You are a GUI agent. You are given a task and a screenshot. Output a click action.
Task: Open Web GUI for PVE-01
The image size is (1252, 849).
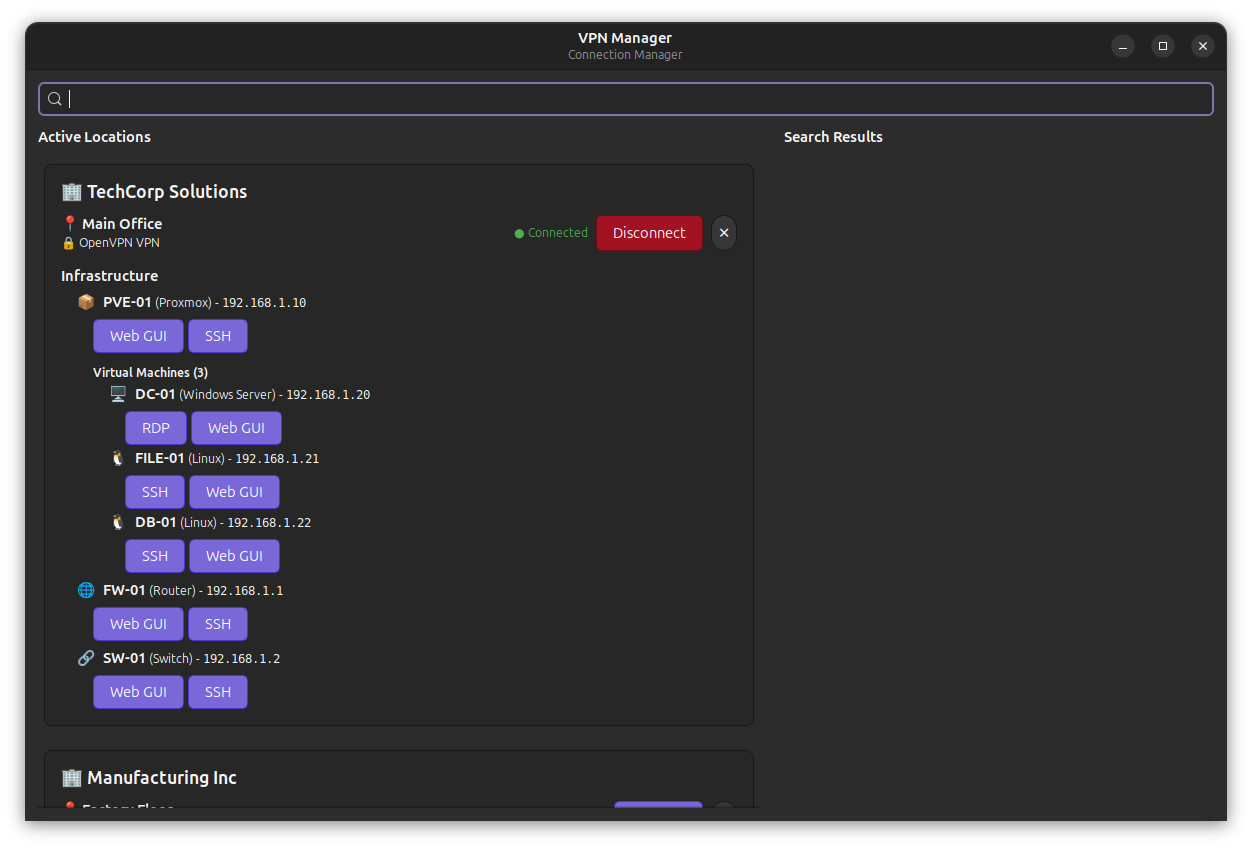click(x=138, y=336)
